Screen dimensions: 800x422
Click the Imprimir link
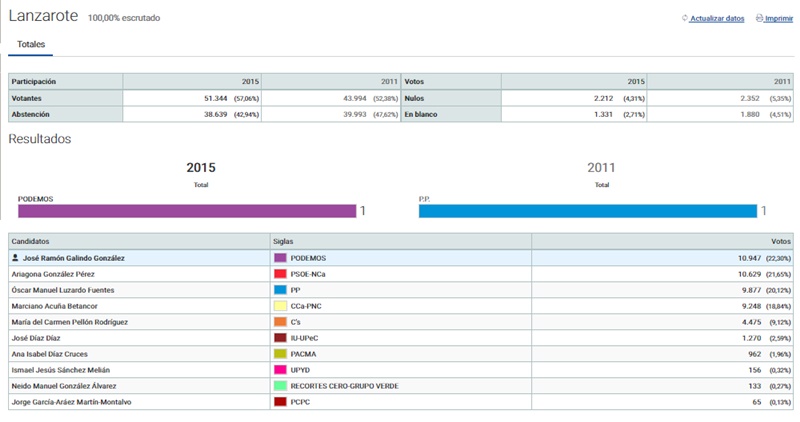coord(779,19)
